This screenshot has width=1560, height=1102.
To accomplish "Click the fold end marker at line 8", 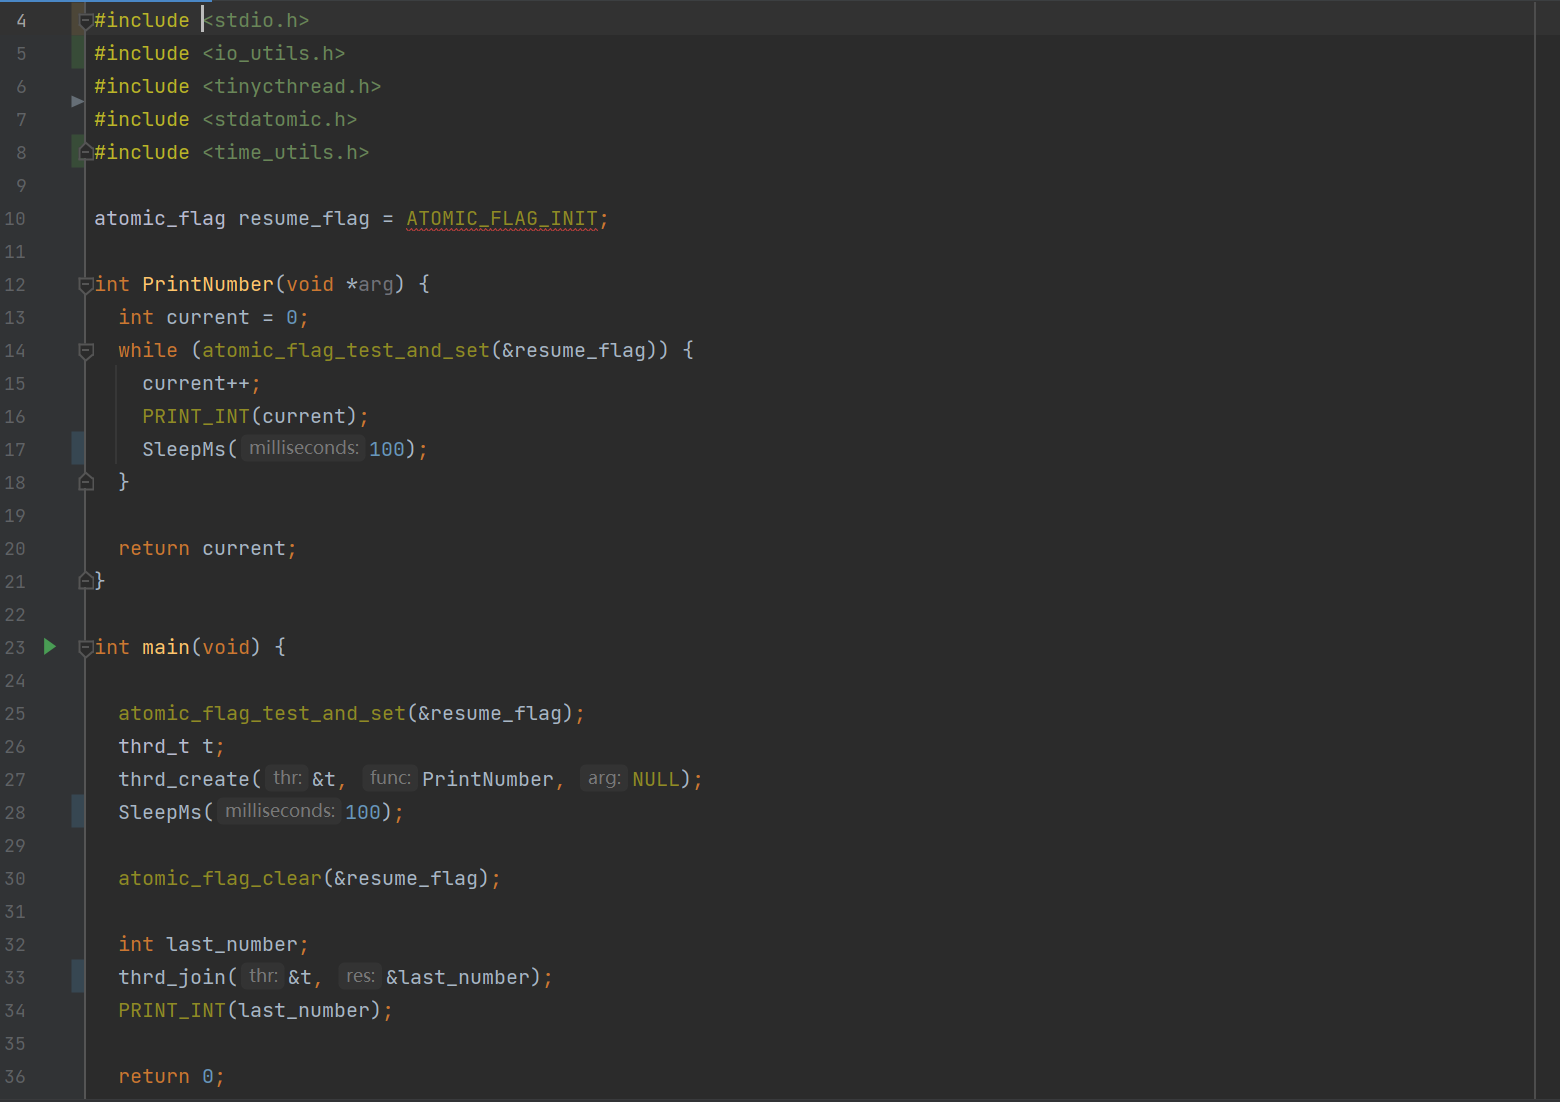I will pyautogui.click(x=86, y=152).
